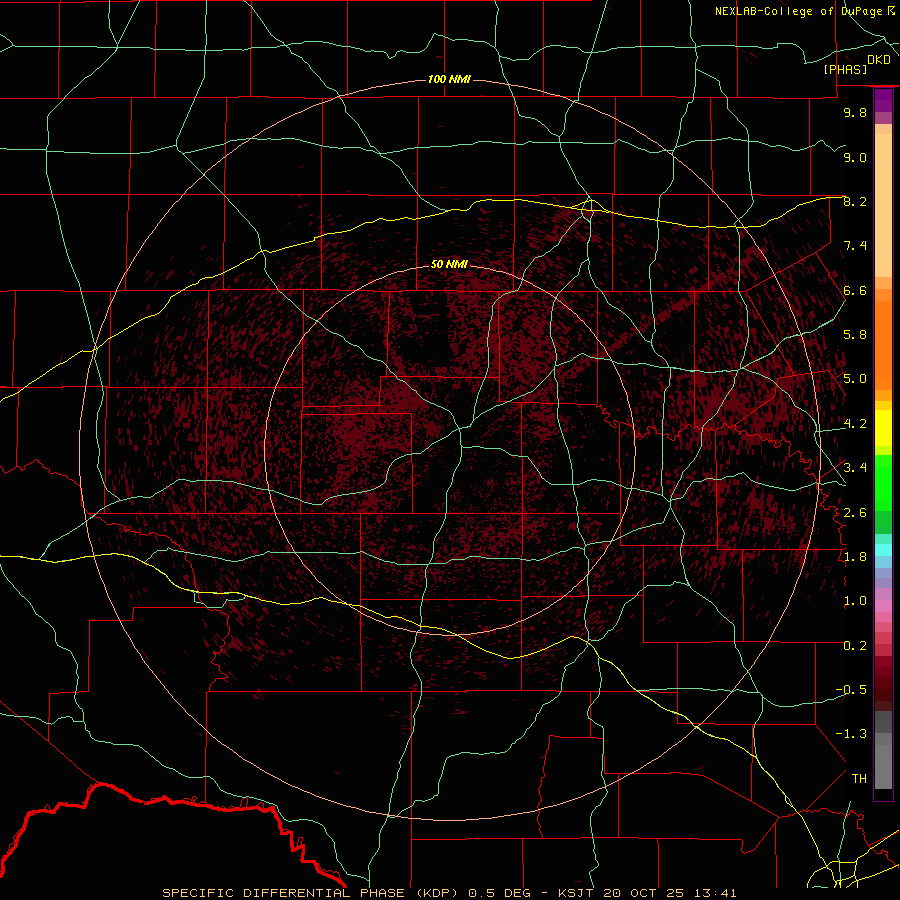Pick the yellow band of the color scale

click(x=883, y=428)
